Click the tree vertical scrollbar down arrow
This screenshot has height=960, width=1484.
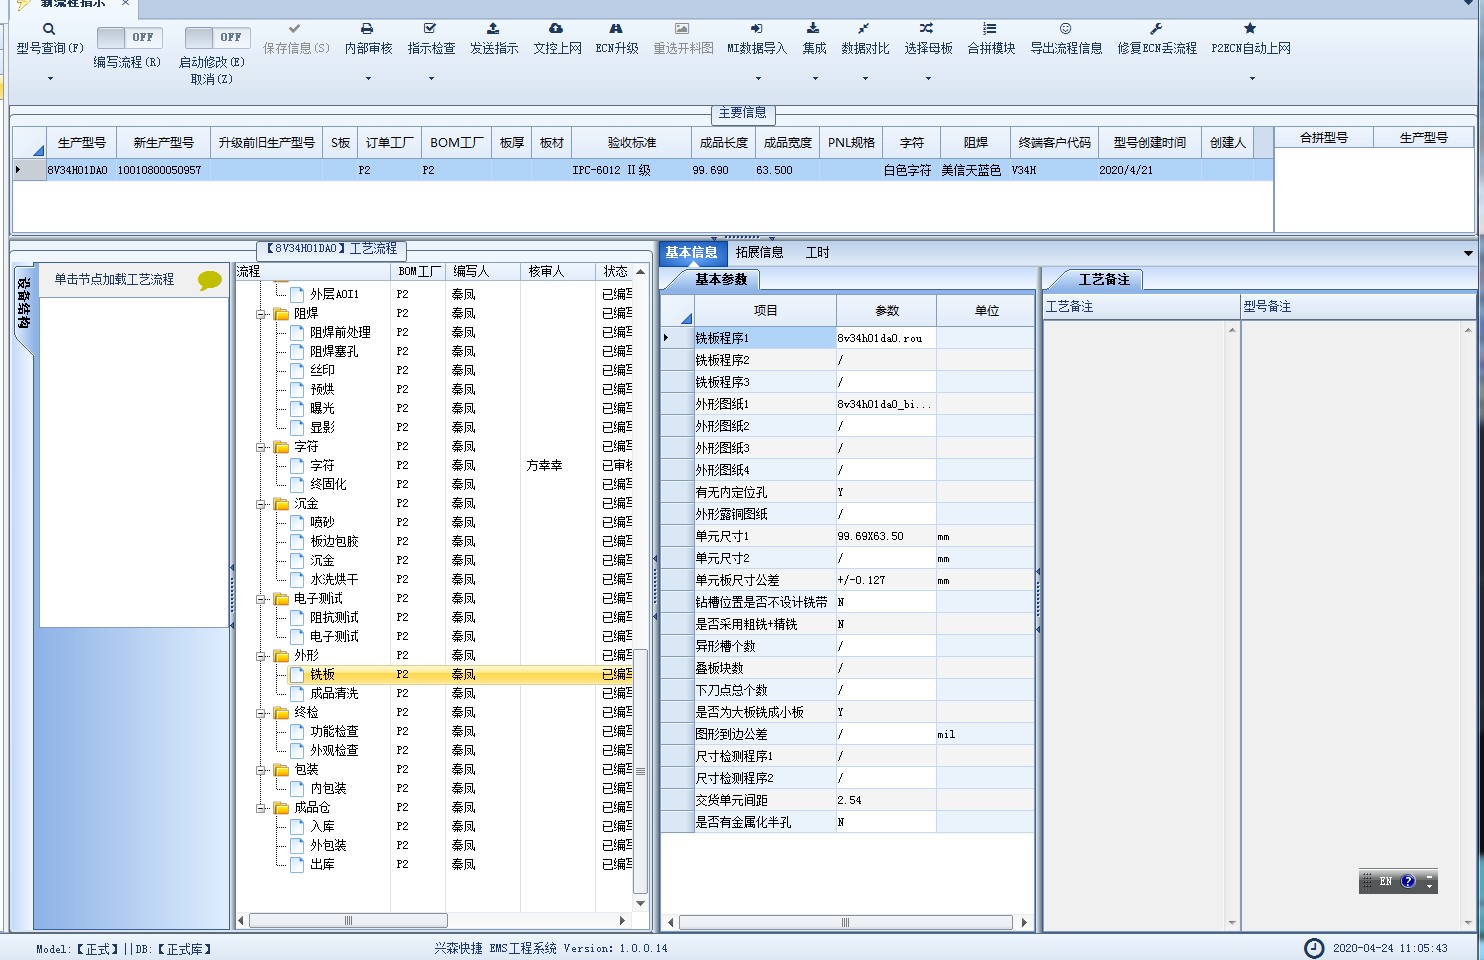641,902
